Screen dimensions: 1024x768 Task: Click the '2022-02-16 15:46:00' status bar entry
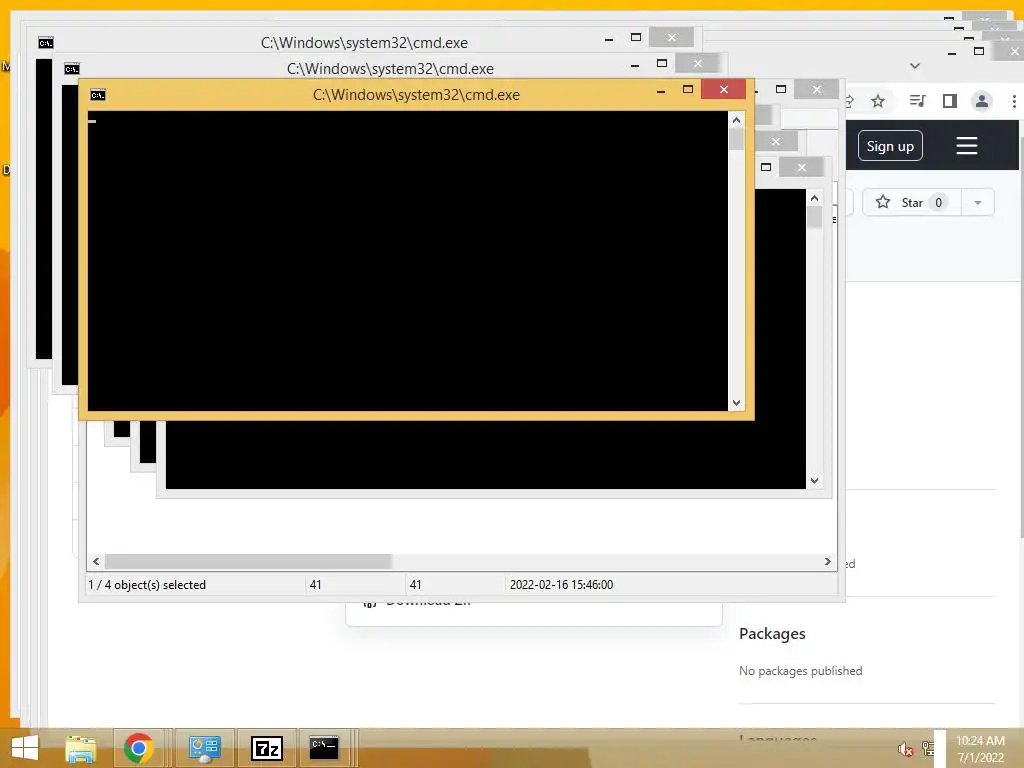(x=561, y=584)
